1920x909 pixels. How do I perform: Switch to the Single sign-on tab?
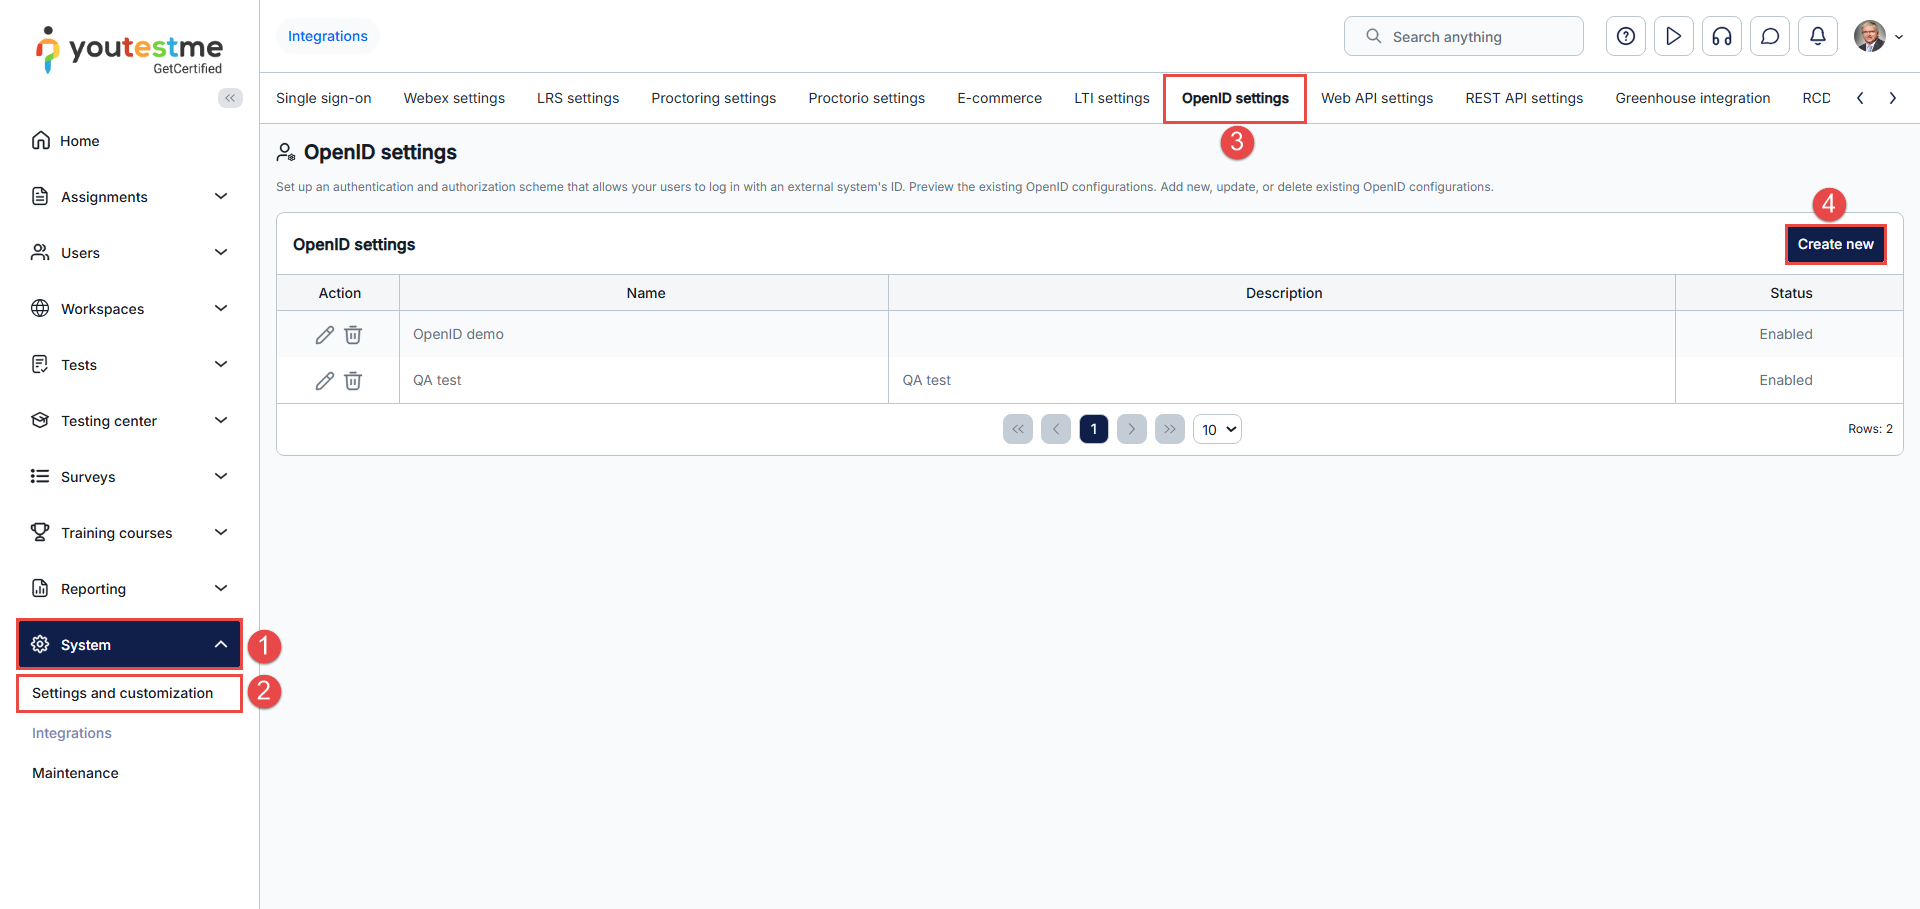pos(323,98)
